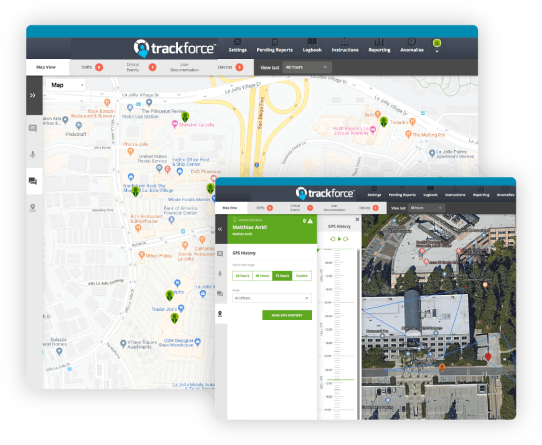Click trackforce logo in back window

tap(175, 48)
